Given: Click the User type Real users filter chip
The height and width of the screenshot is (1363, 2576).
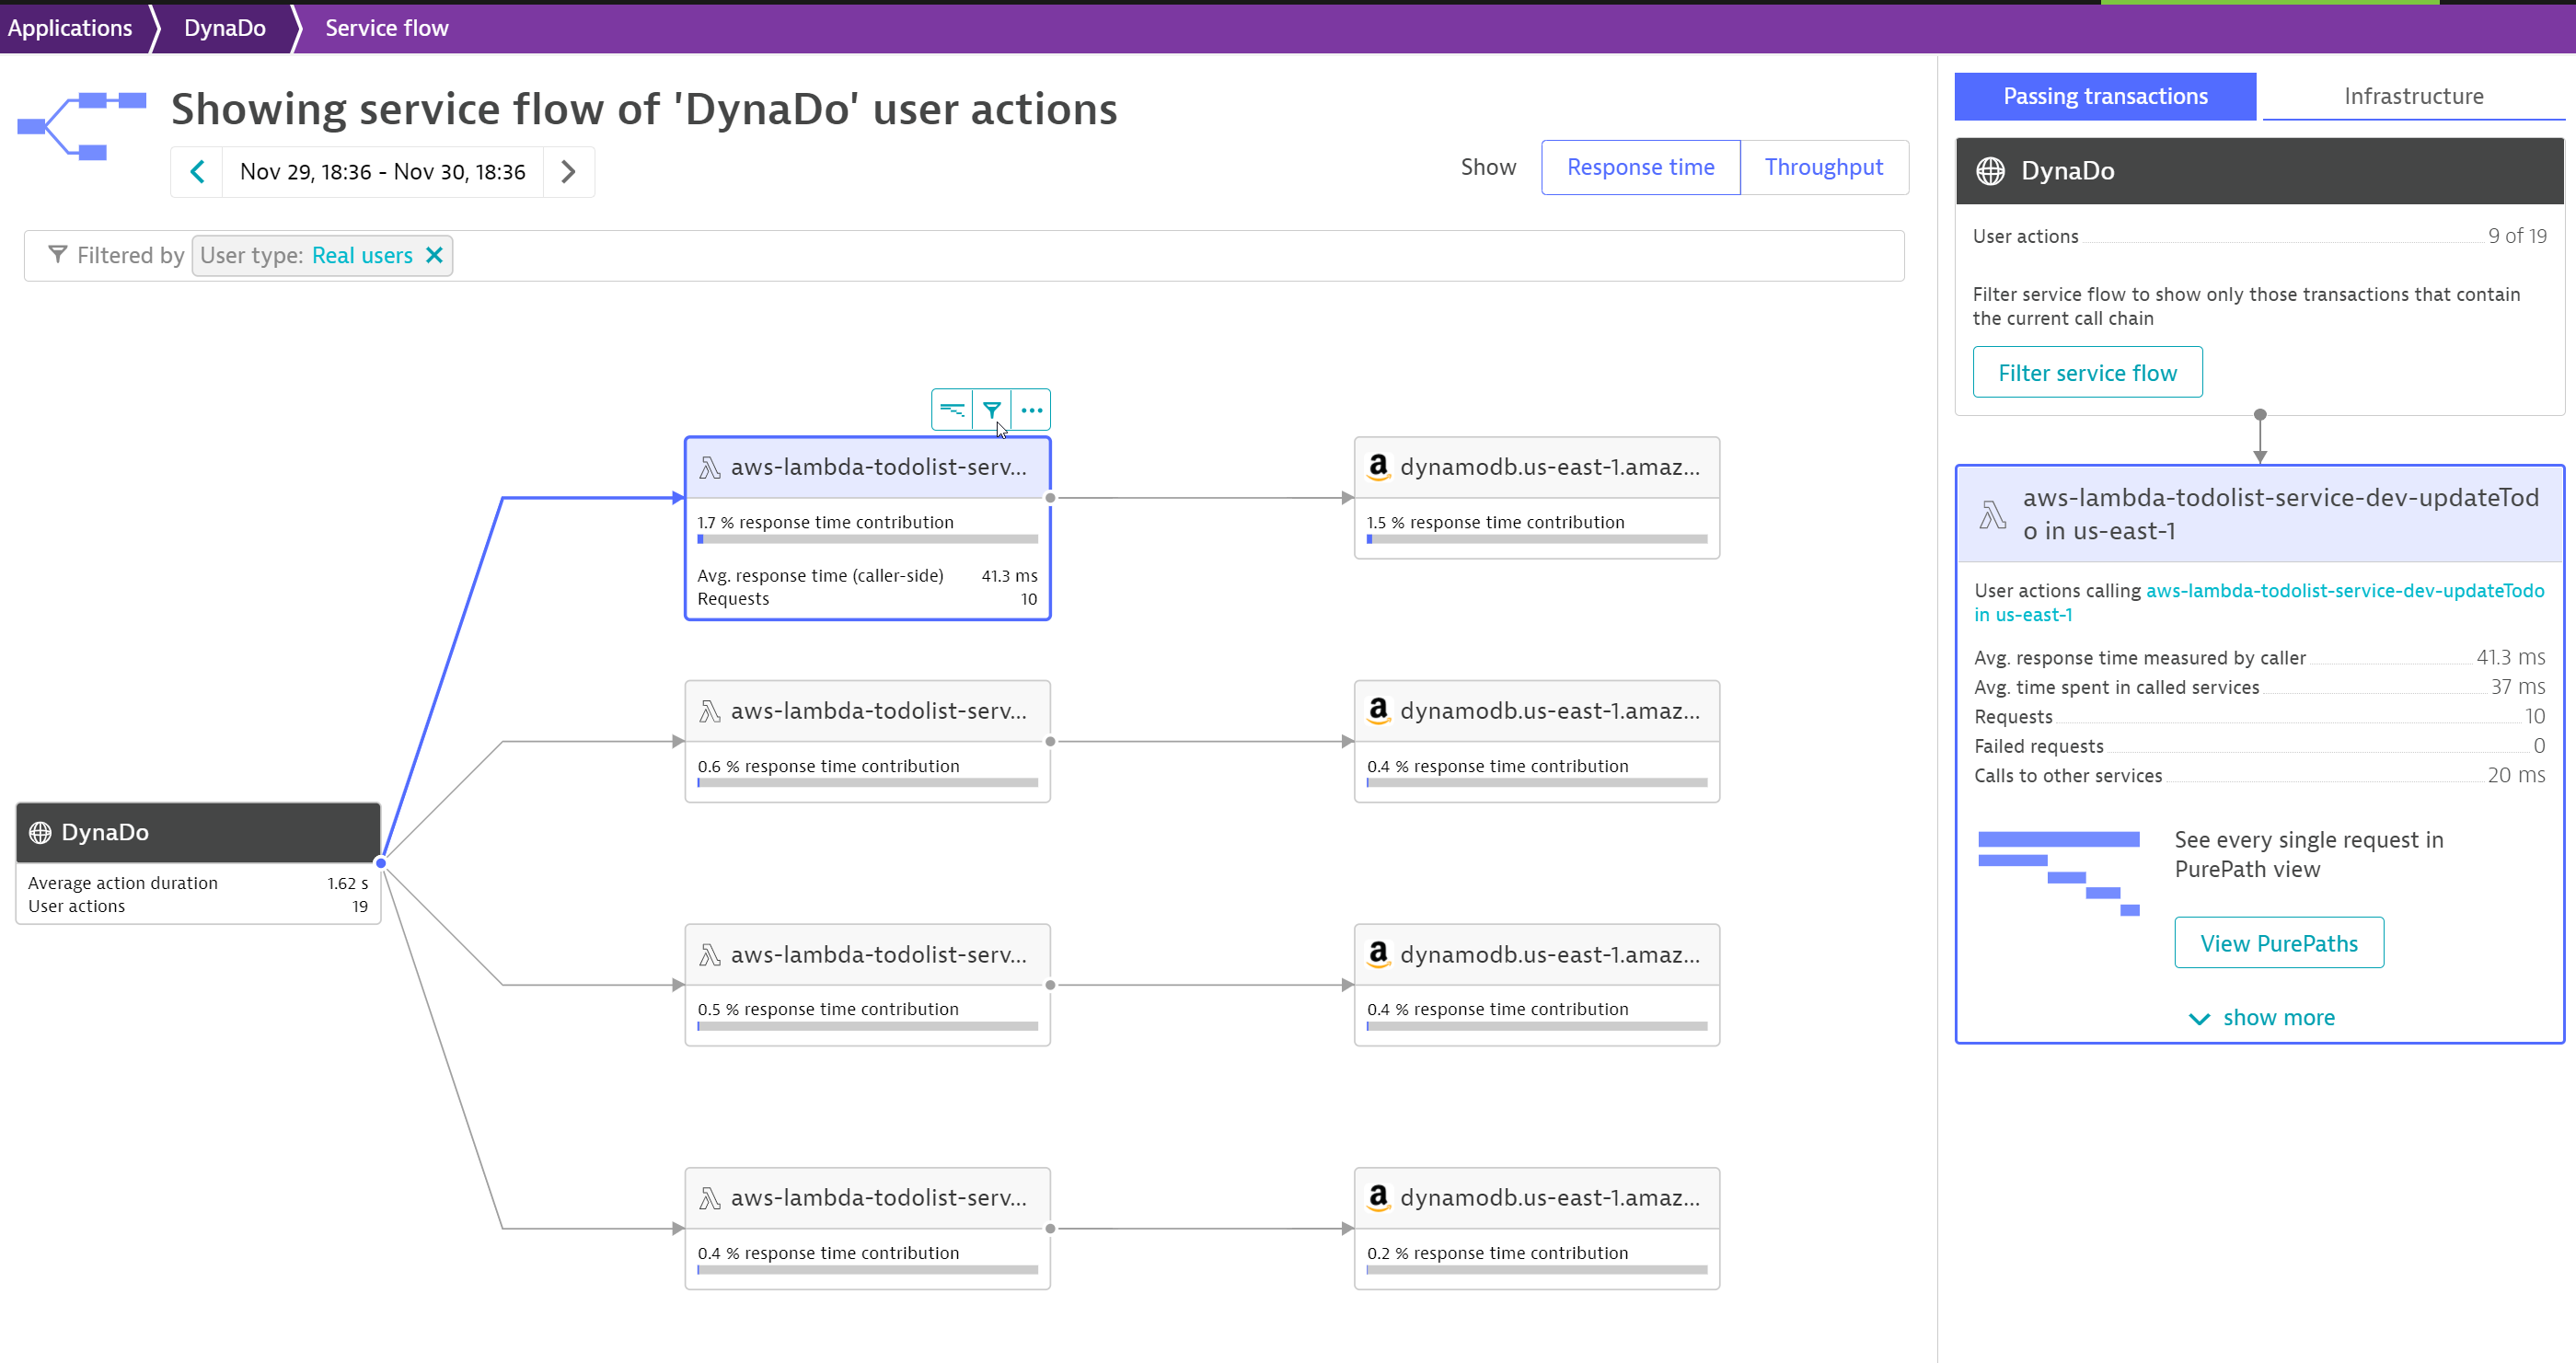Looking at the screenshot, I should click(x=322, y=255).
